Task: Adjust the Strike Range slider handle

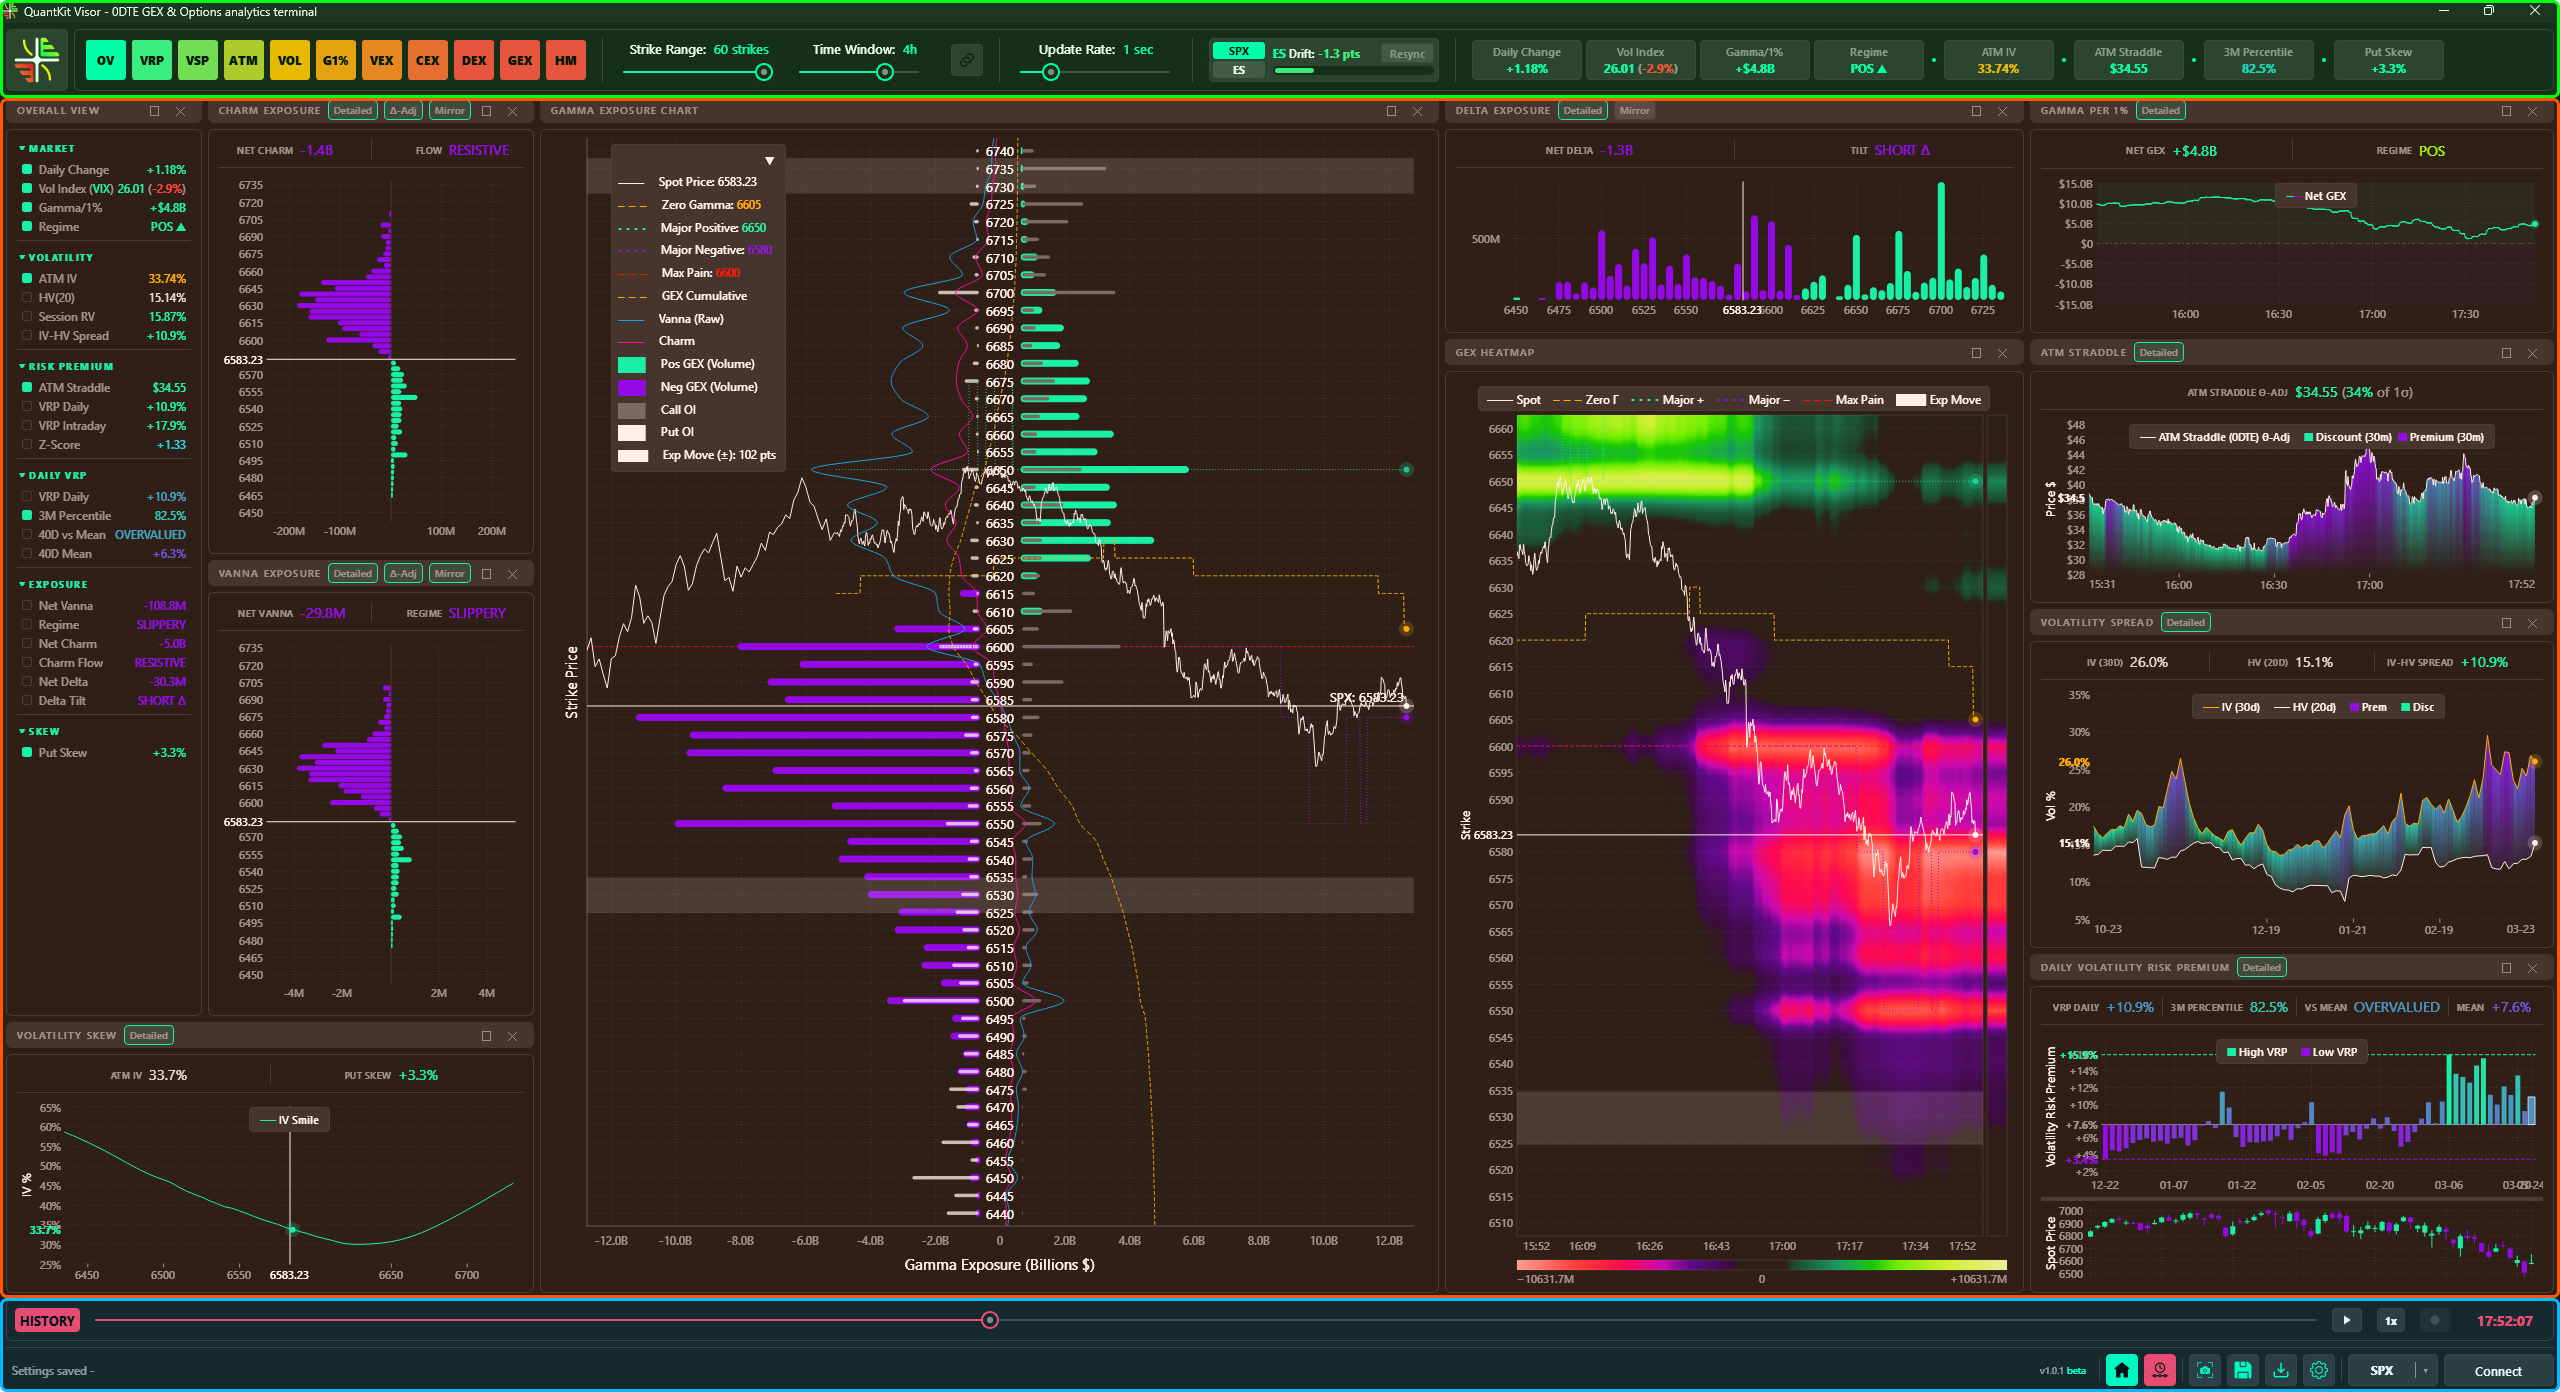Action: tap(765, 71)
